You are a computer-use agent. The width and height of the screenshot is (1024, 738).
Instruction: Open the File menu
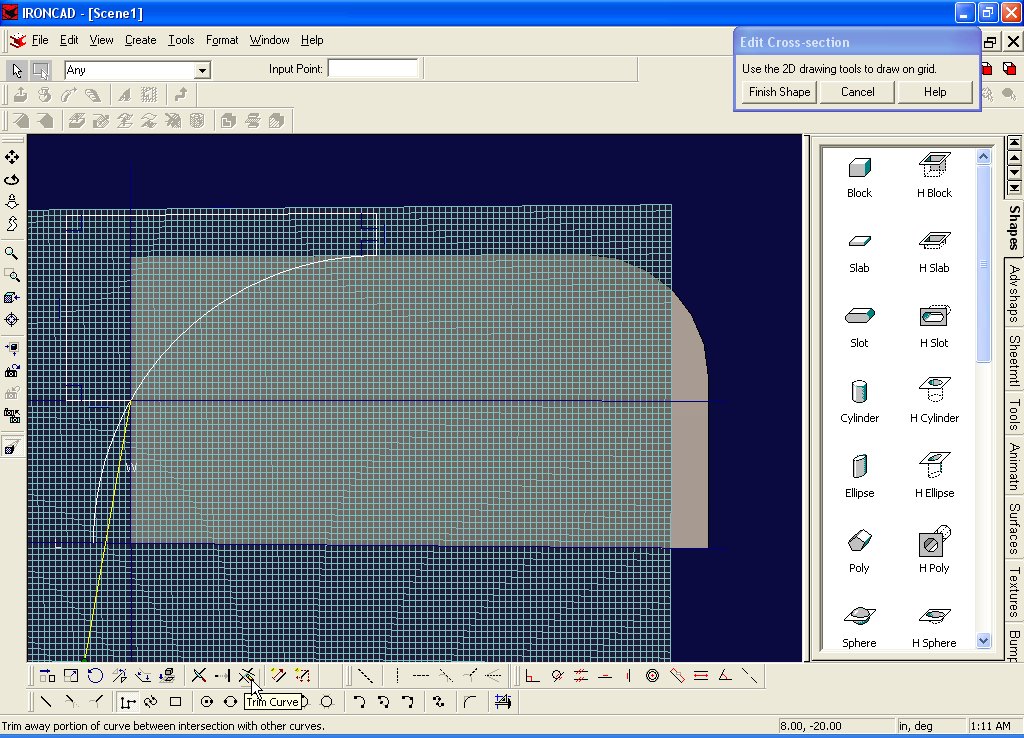[40, 40]
